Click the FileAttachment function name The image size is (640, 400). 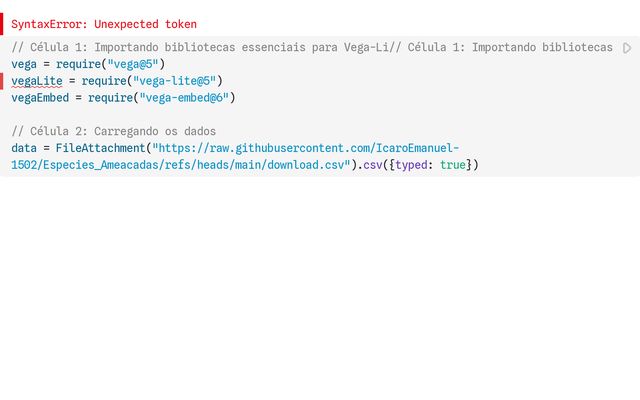(100, 148)
